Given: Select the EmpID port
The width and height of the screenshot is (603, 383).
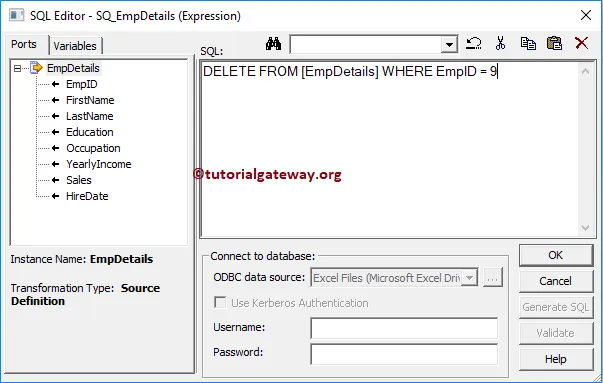Looking at the screenshot, I should 82,84.
